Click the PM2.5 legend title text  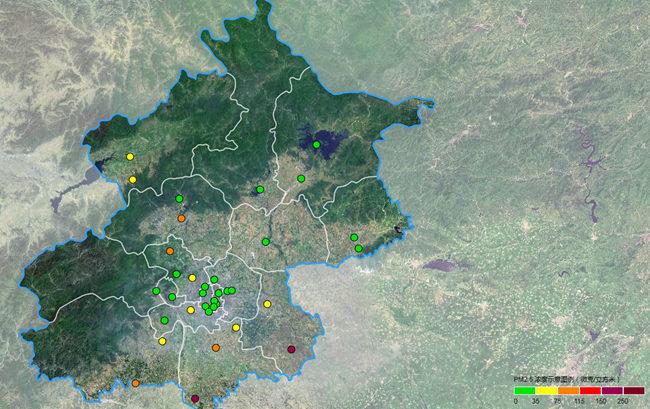point(564,381)
